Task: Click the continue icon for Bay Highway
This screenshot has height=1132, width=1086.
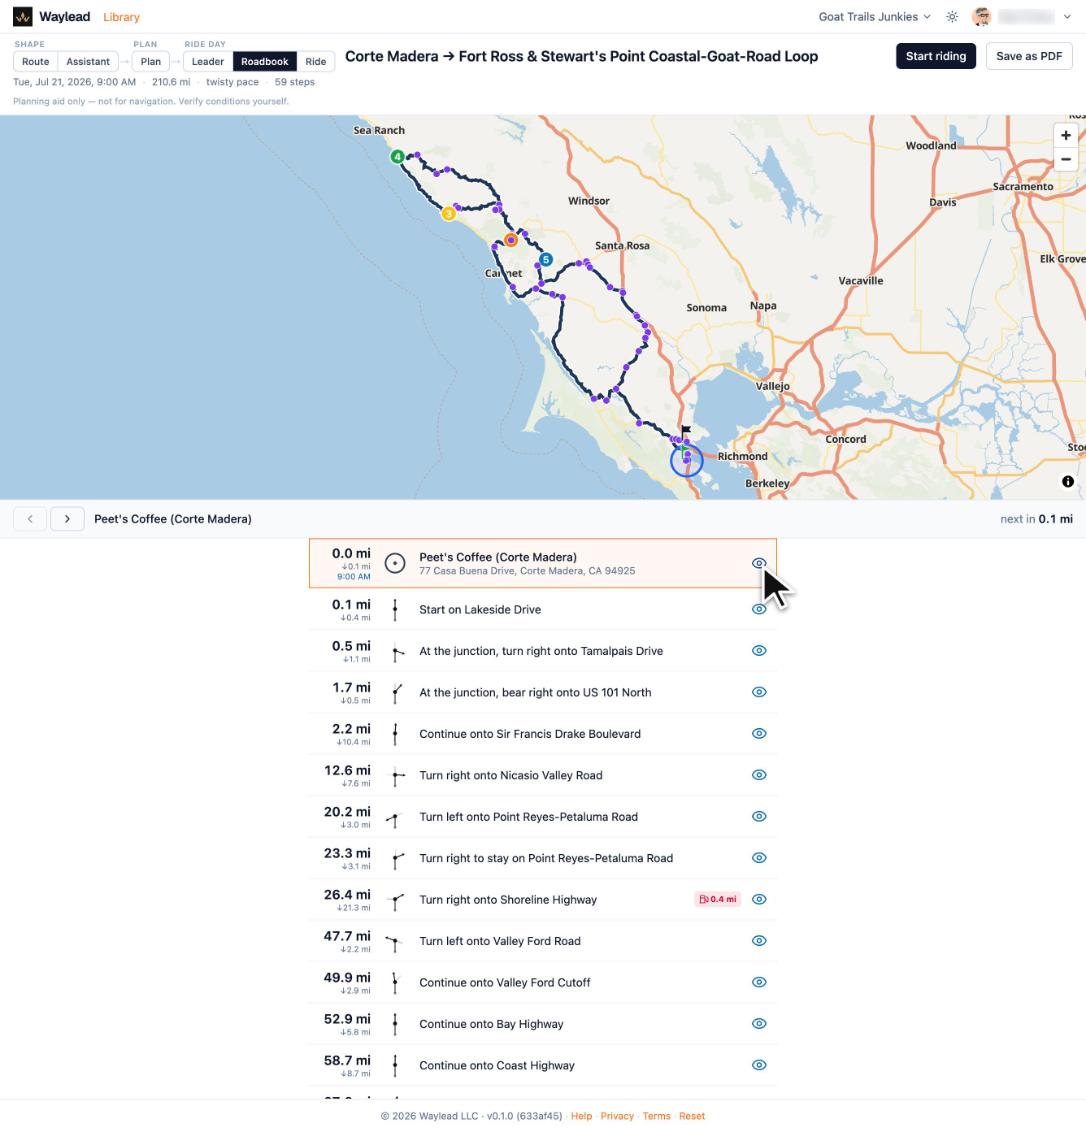Action: click(395, 1024)
